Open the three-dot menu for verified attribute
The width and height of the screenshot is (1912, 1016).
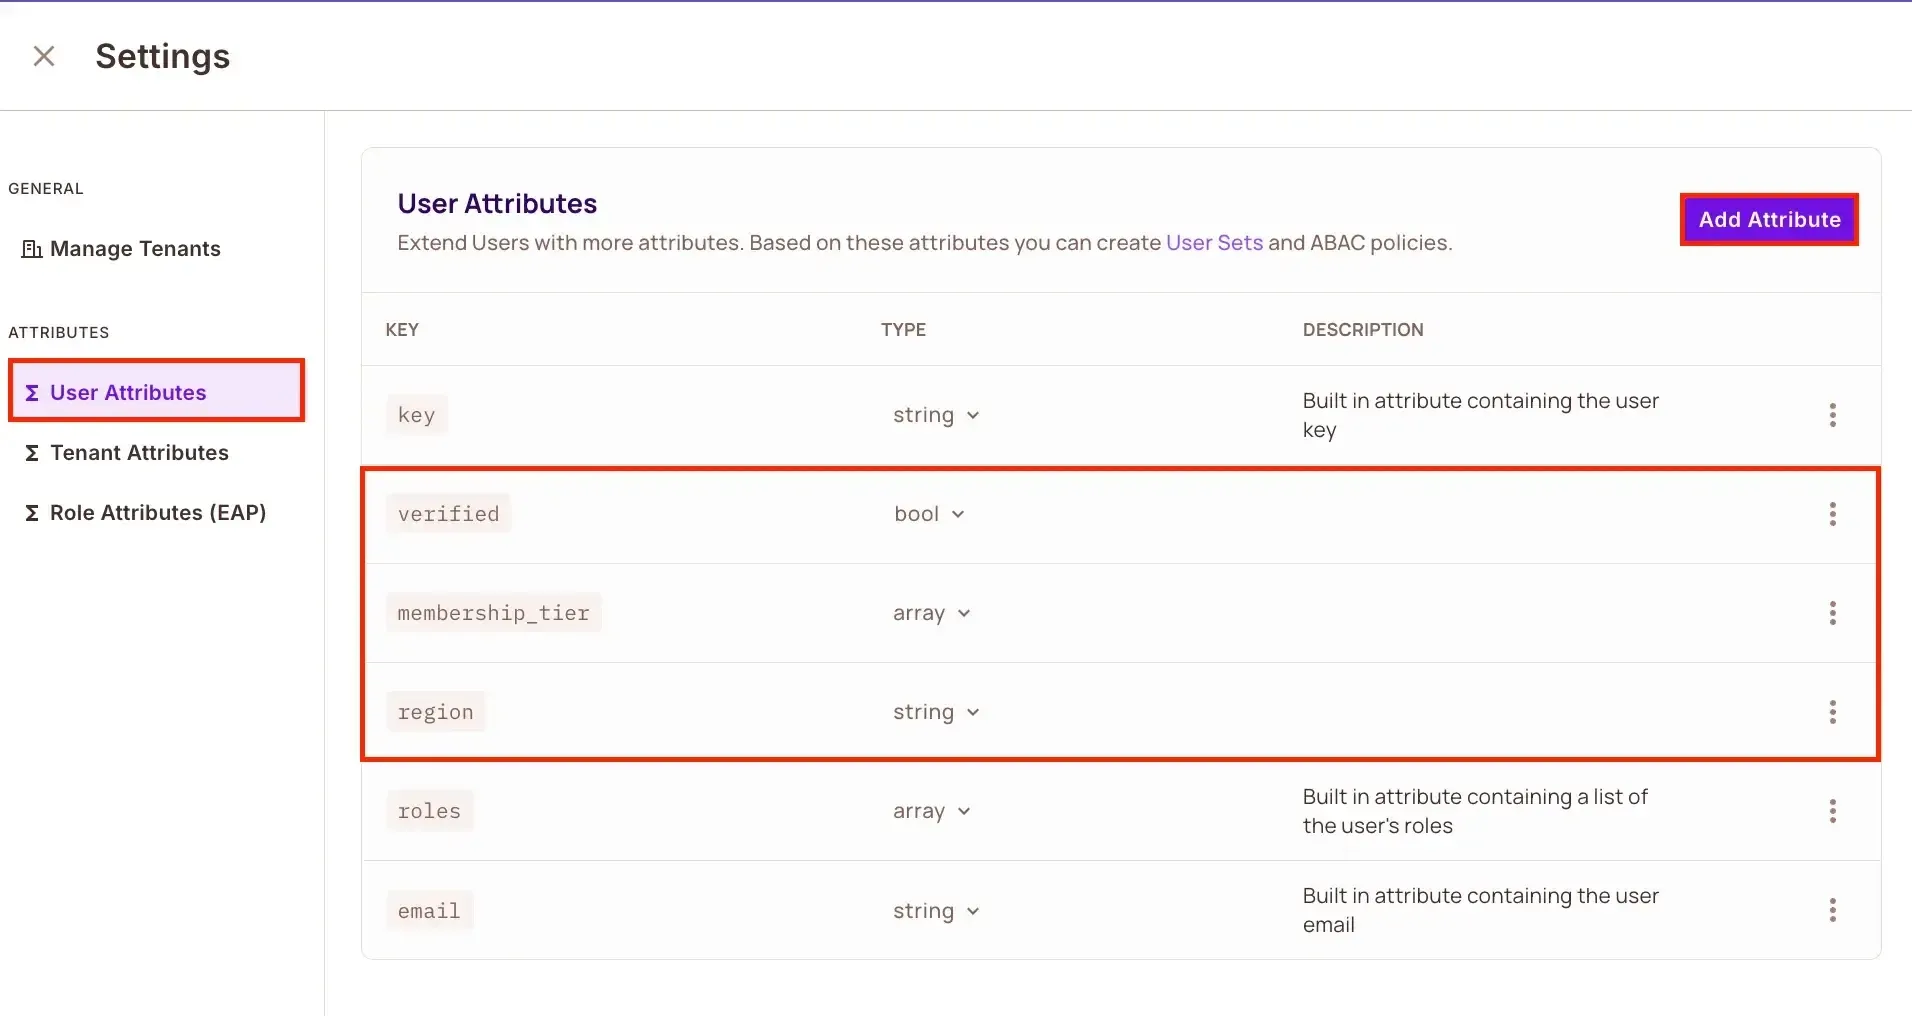pos(1832,514)
